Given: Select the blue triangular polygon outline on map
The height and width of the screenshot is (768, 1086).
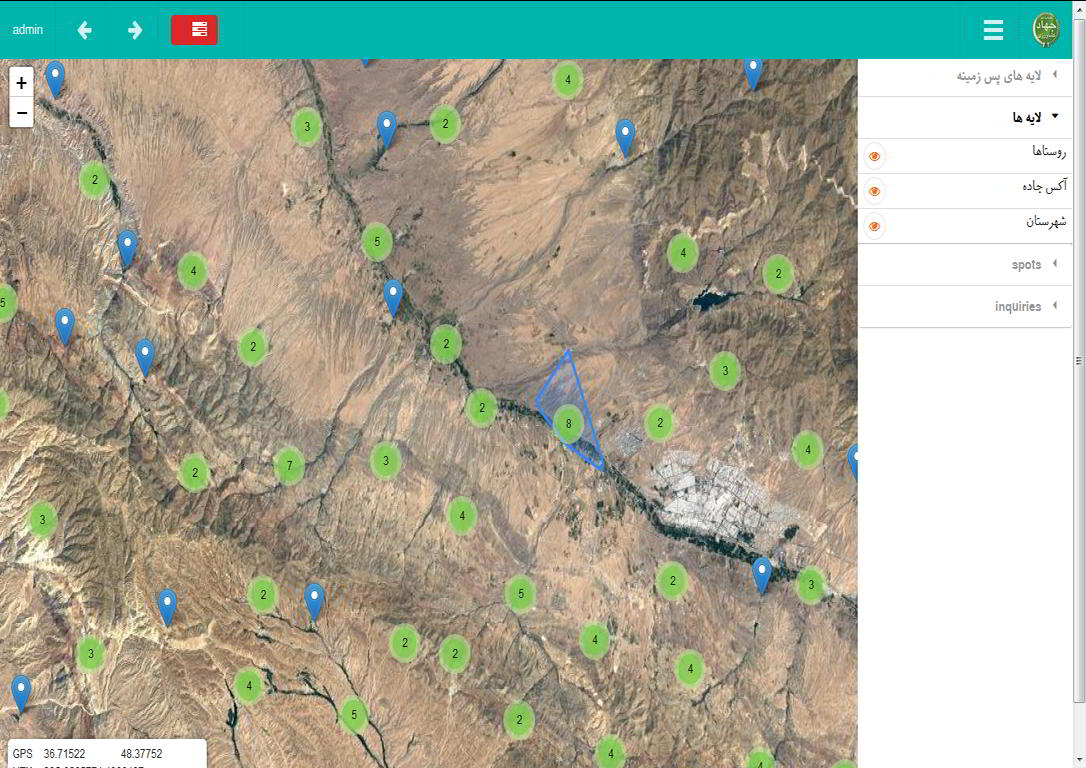Looking at the screenshot, I should [569, 409].
